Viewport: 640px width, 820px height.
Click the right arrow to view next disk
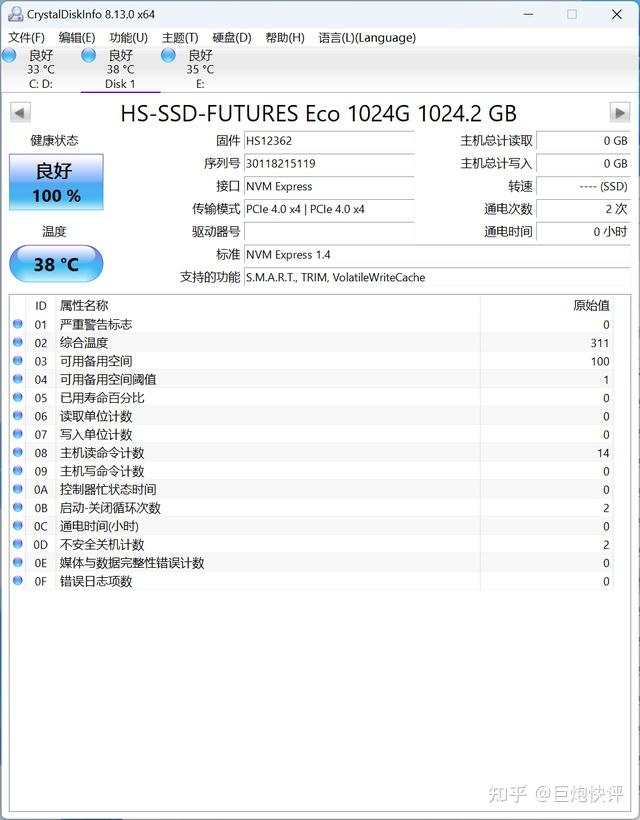point(621,112)
